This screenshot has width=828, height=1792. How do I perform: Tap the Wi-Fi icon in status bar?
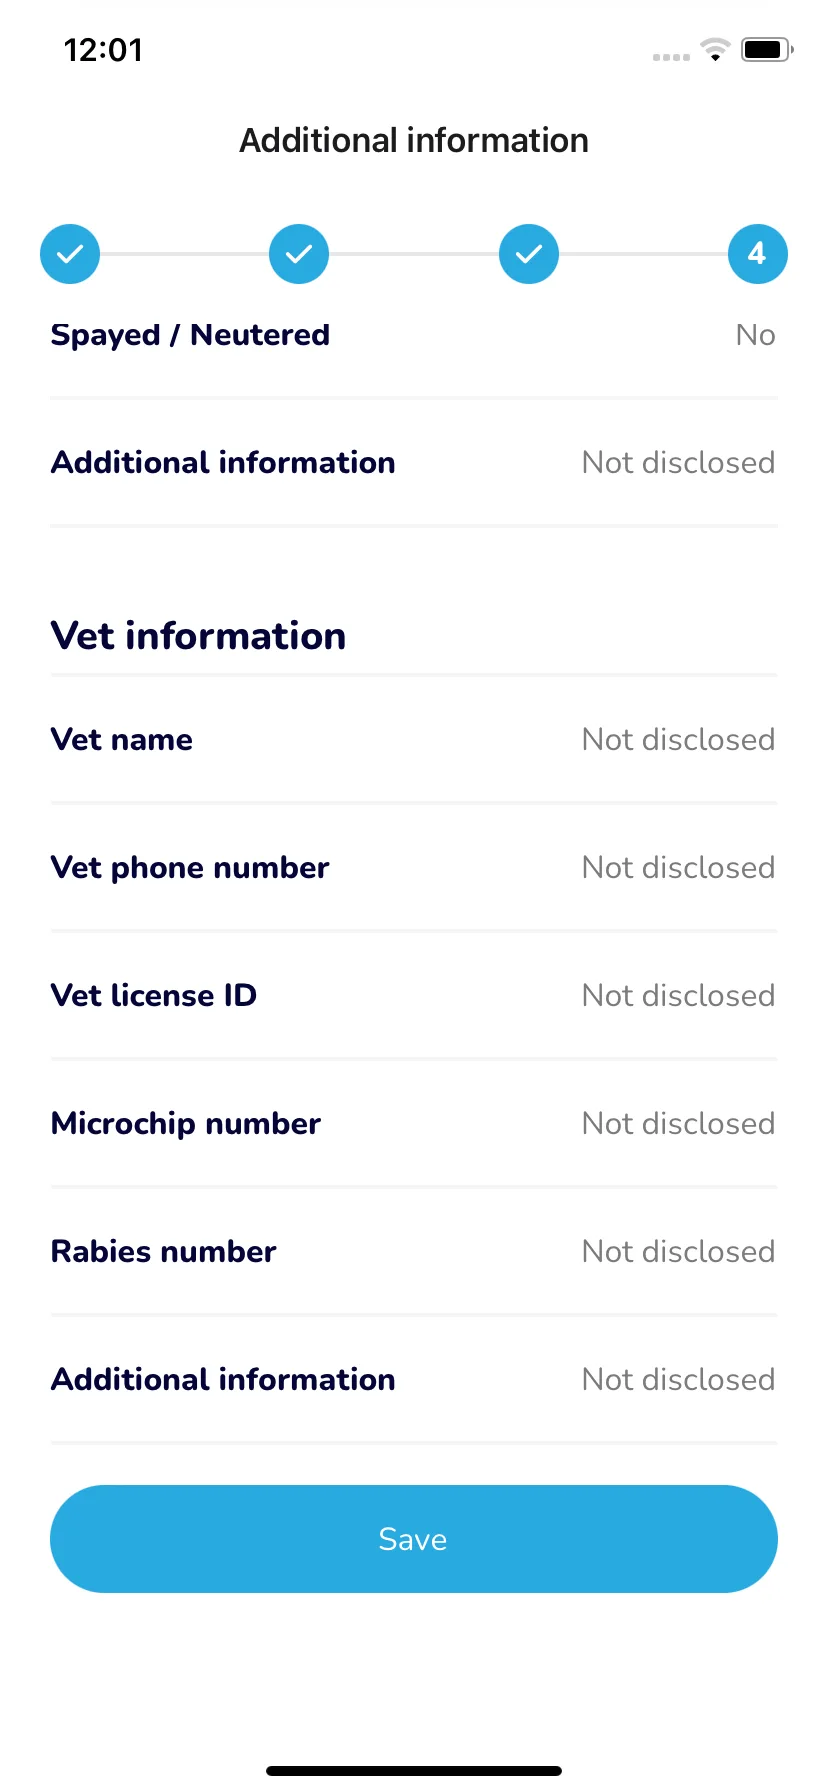point(715,49)
